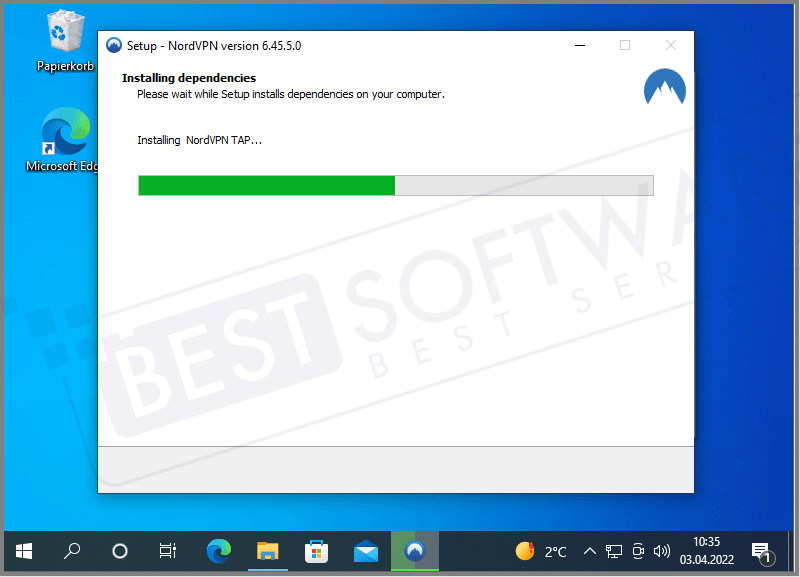Open network status icon in system tray
The height and width of the screenshot is (577, 800).
tap(614, 551)
